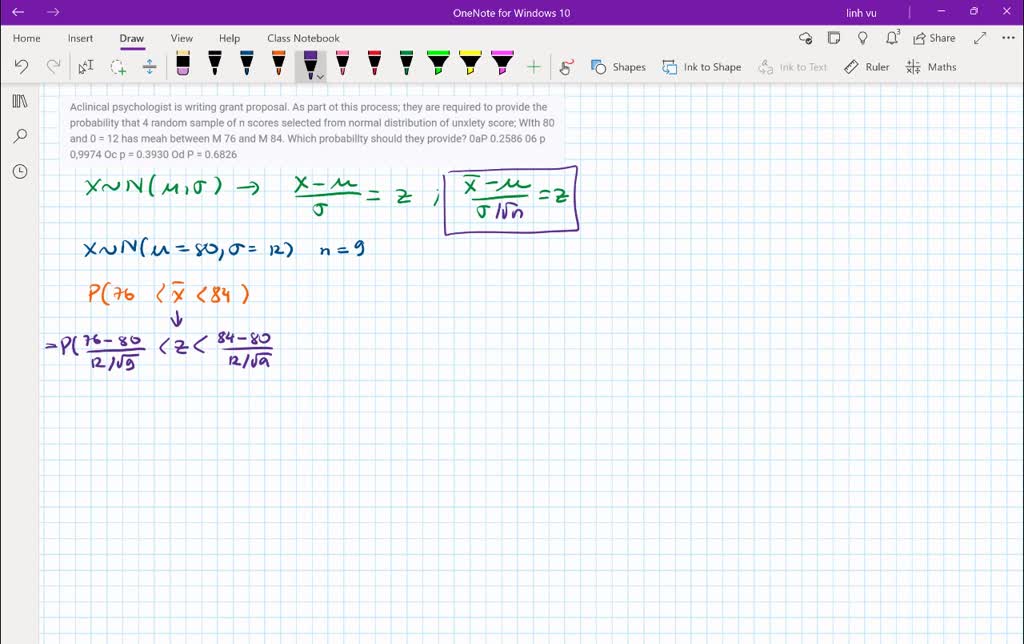This screenshot has width=1024, height=644.
Task: Enter full screen mode
Action: click(980, 39)
